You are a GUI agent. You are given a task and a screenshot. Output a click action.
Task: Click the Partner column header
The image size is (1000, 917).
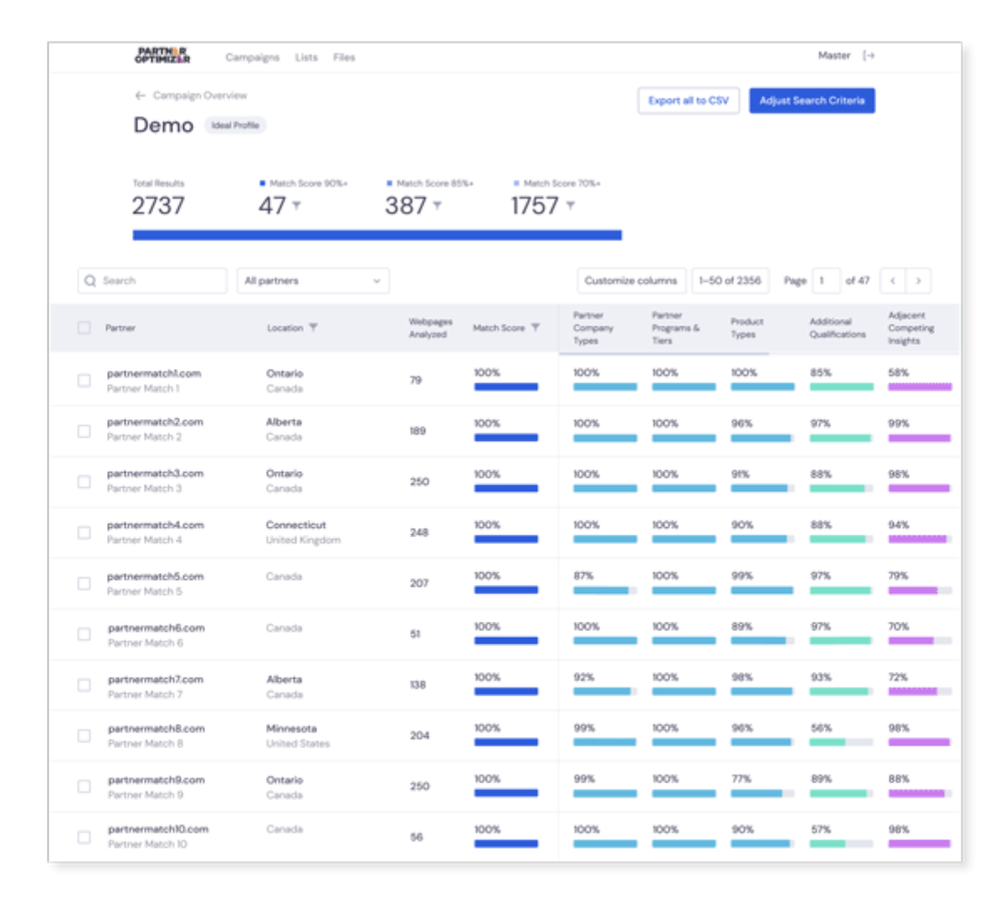[x=121, y=328]
